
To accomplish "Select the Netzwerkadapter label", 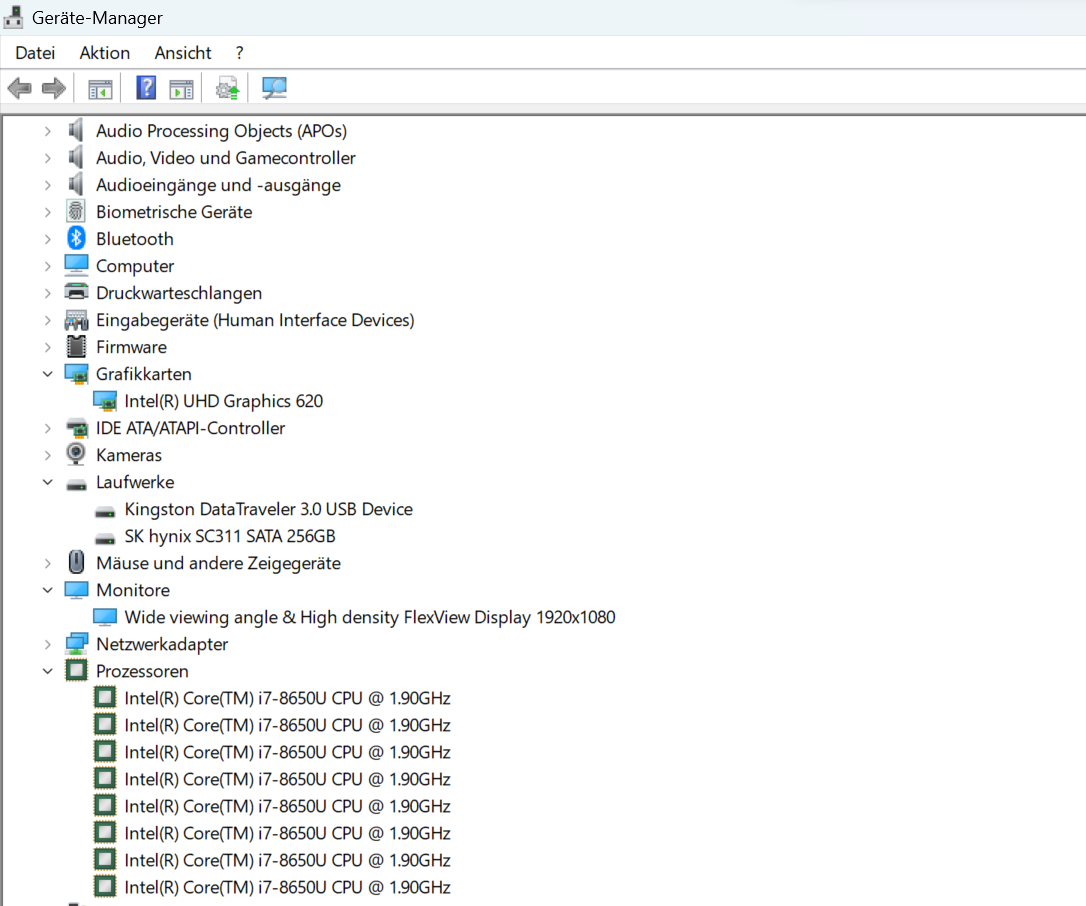I will (x=162, y=643).
